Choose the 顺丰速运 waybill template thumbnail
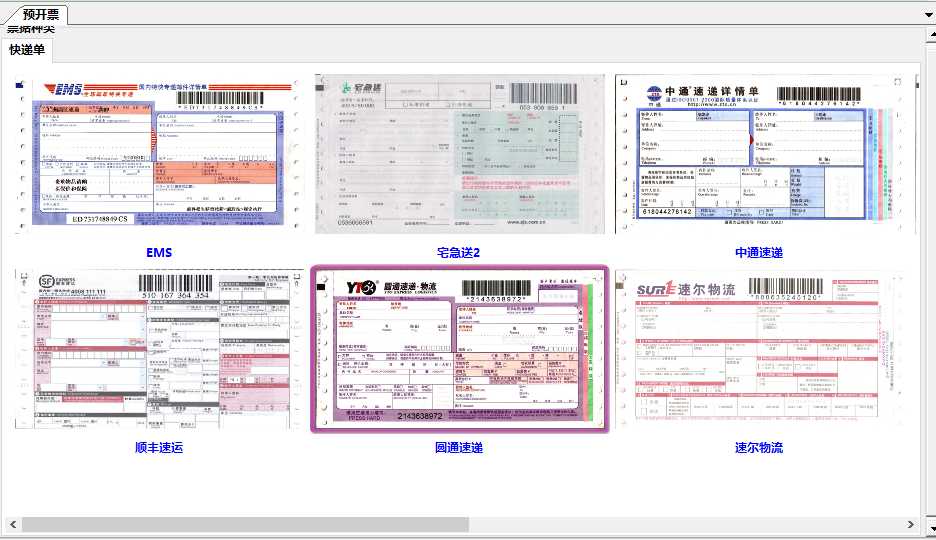Viewport: 936px width, 540px height. (159, 350)
